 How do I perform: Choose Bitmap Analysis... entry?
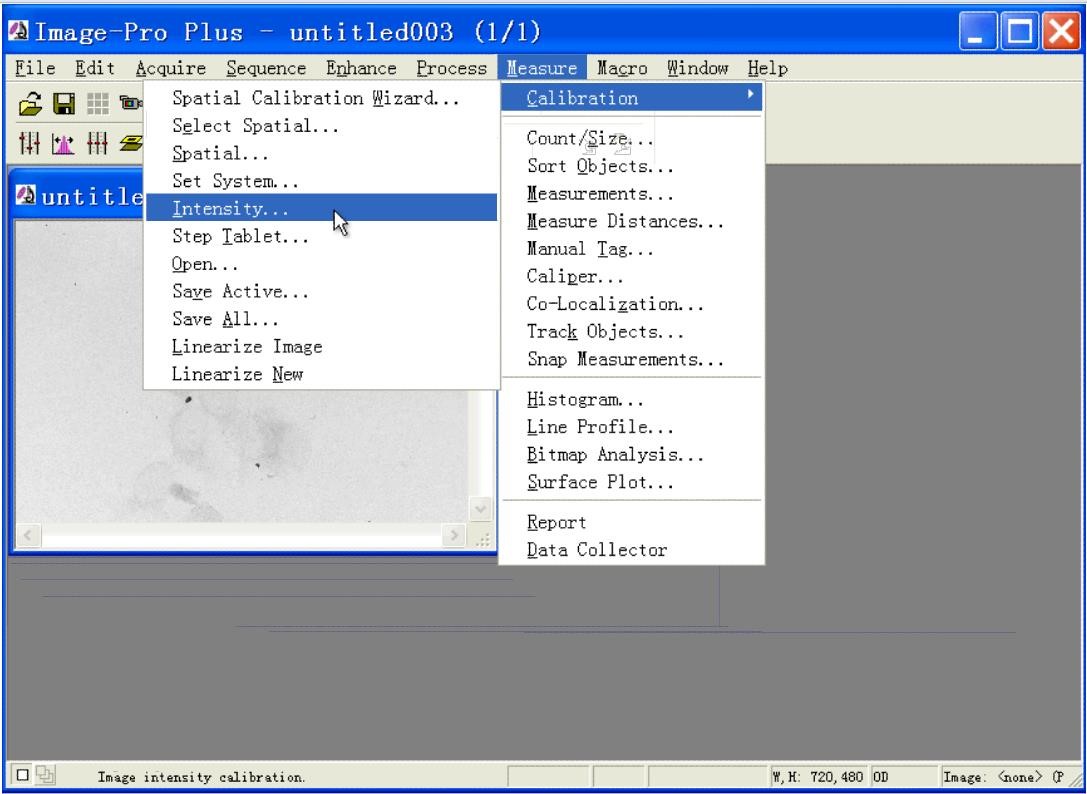pyautogui.click(x=632, y=454)
